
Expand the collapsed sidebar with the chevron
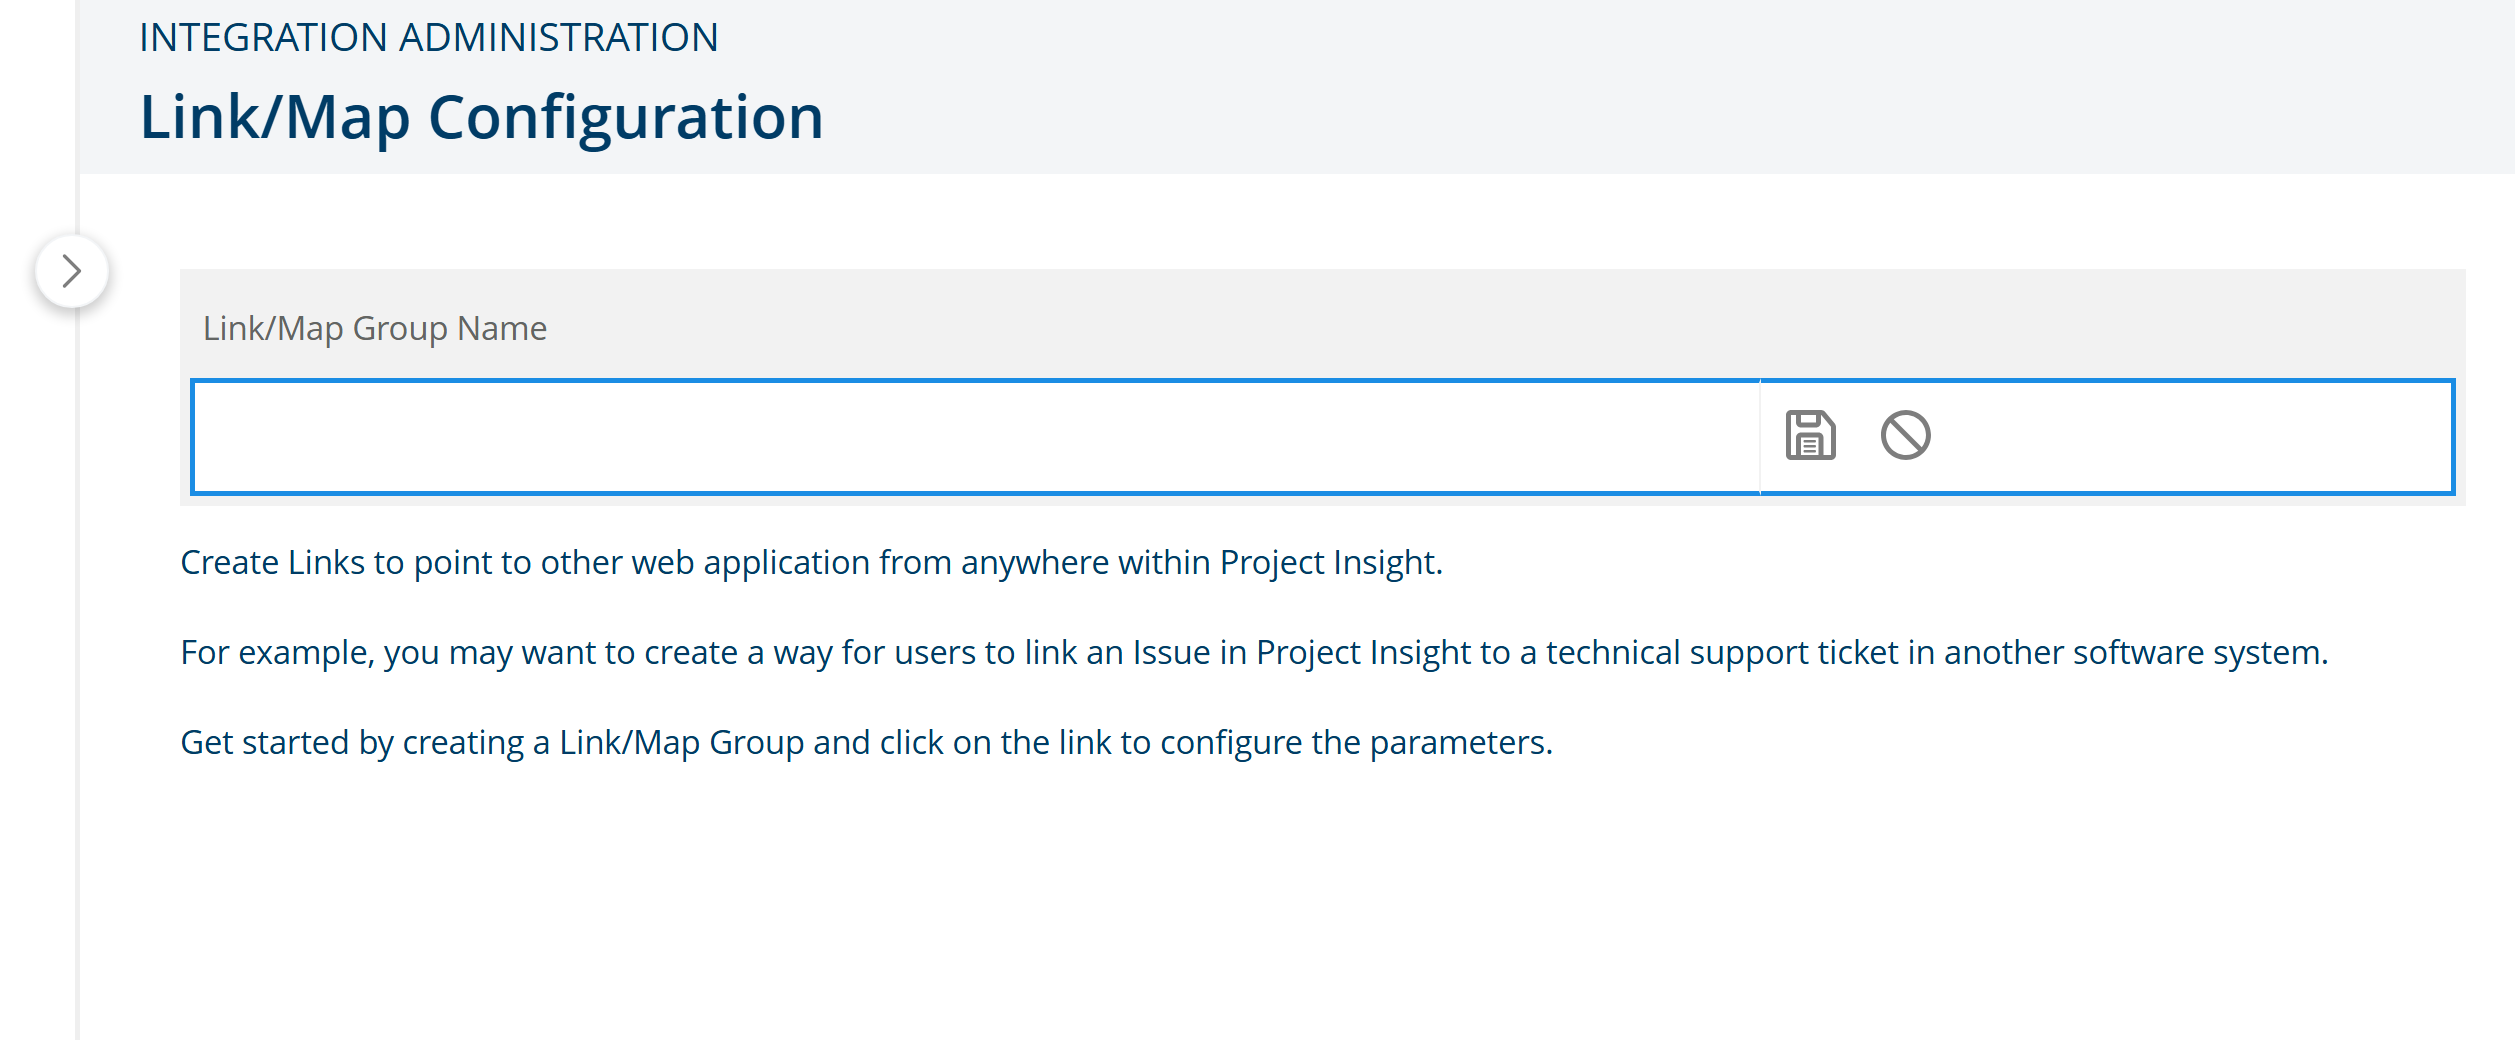(72, 271)
